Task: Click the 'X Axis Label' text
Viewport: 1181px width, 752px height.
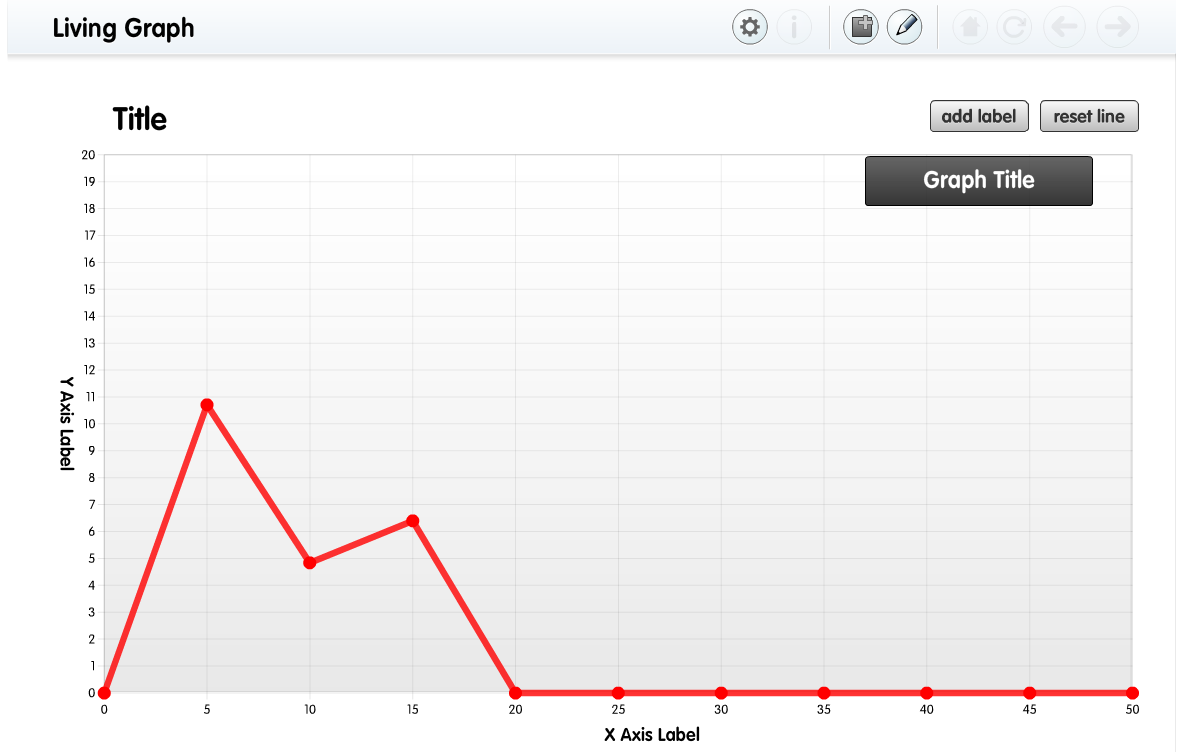Action: pyautogui.click(x=651, y=735)
